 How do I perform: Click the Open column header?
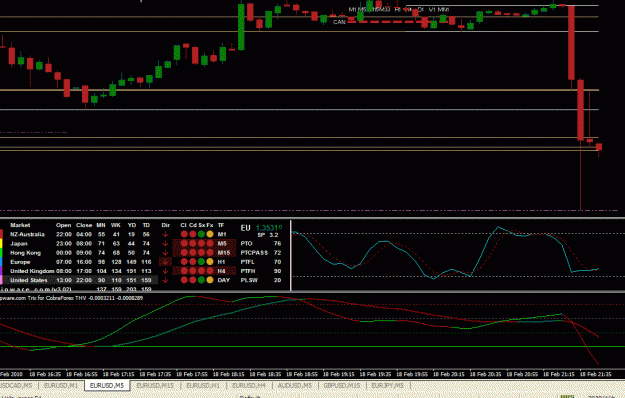[x=63, y=225]
